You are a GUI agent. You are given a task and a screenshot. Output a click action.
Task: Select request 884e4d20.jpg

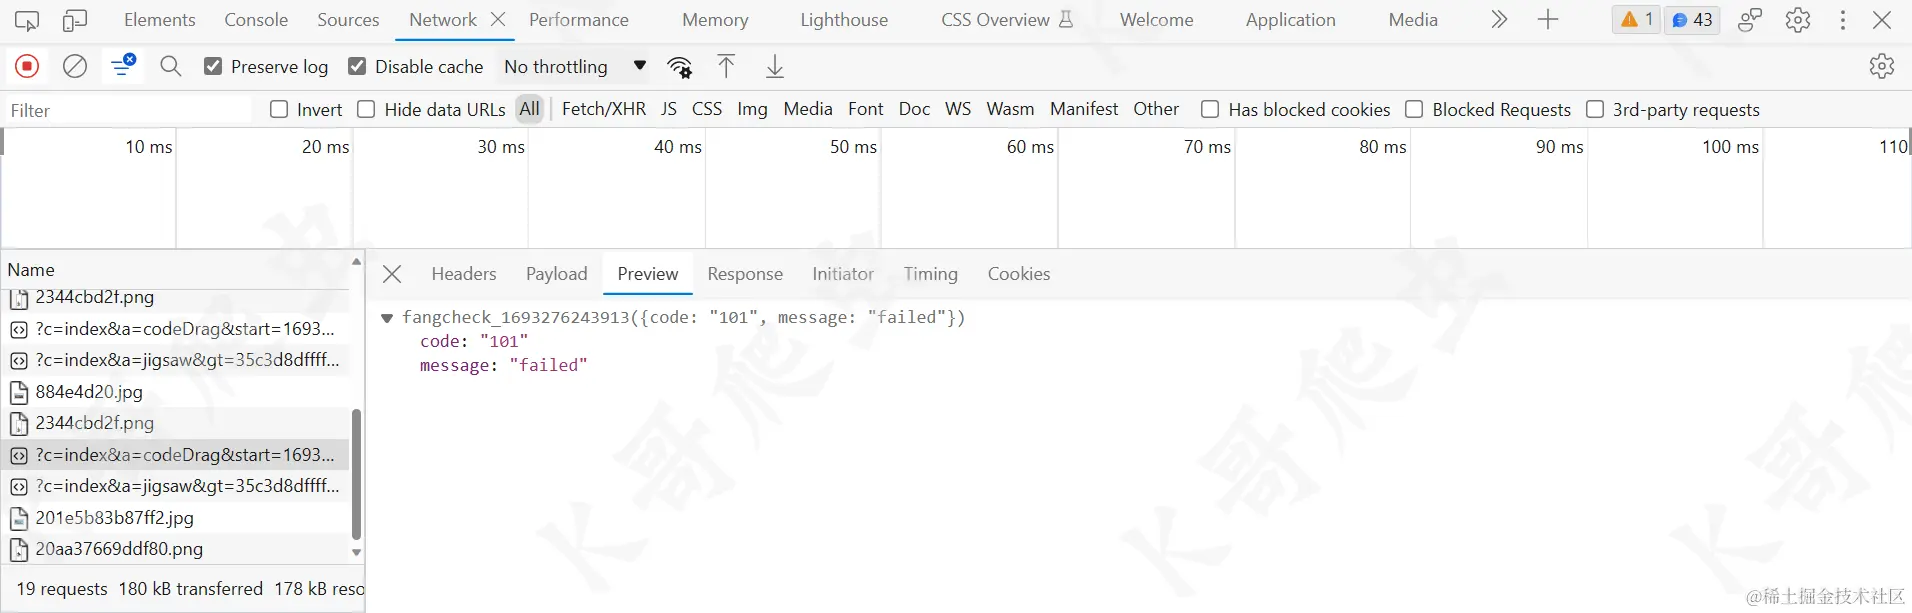tap(176, 392)
